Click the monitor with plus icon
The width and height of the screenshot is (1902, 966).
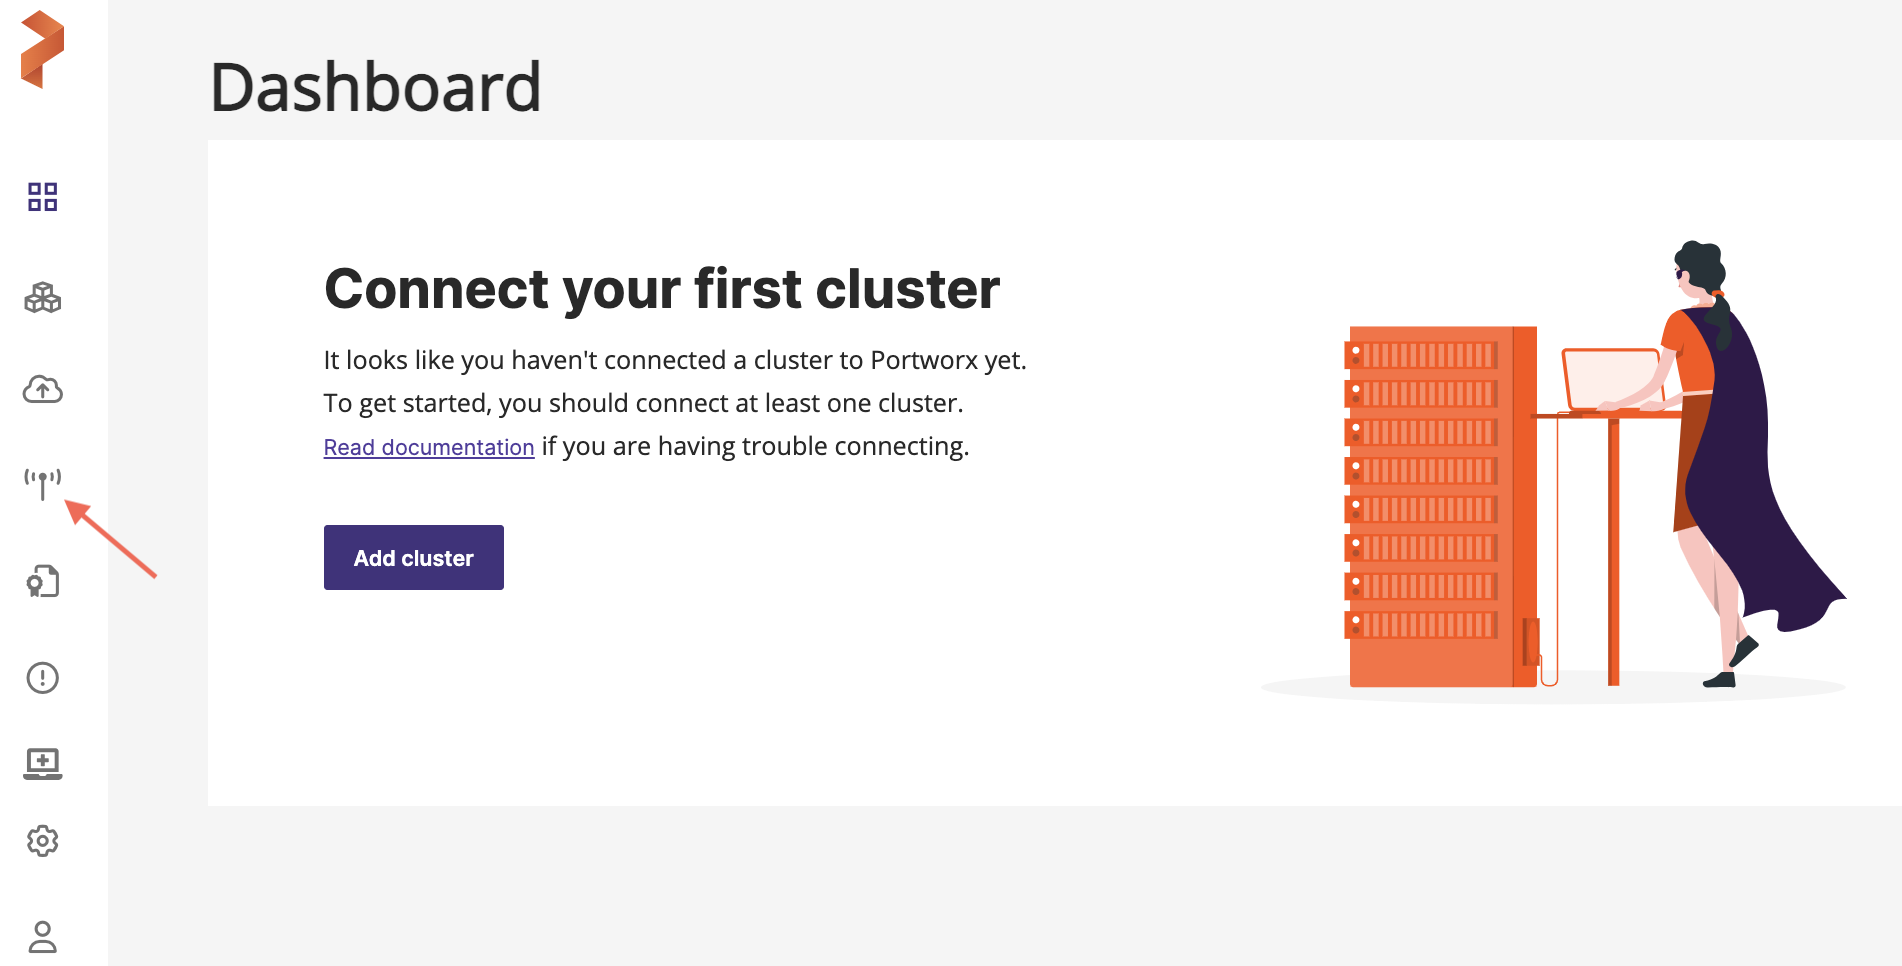point(43,763)
